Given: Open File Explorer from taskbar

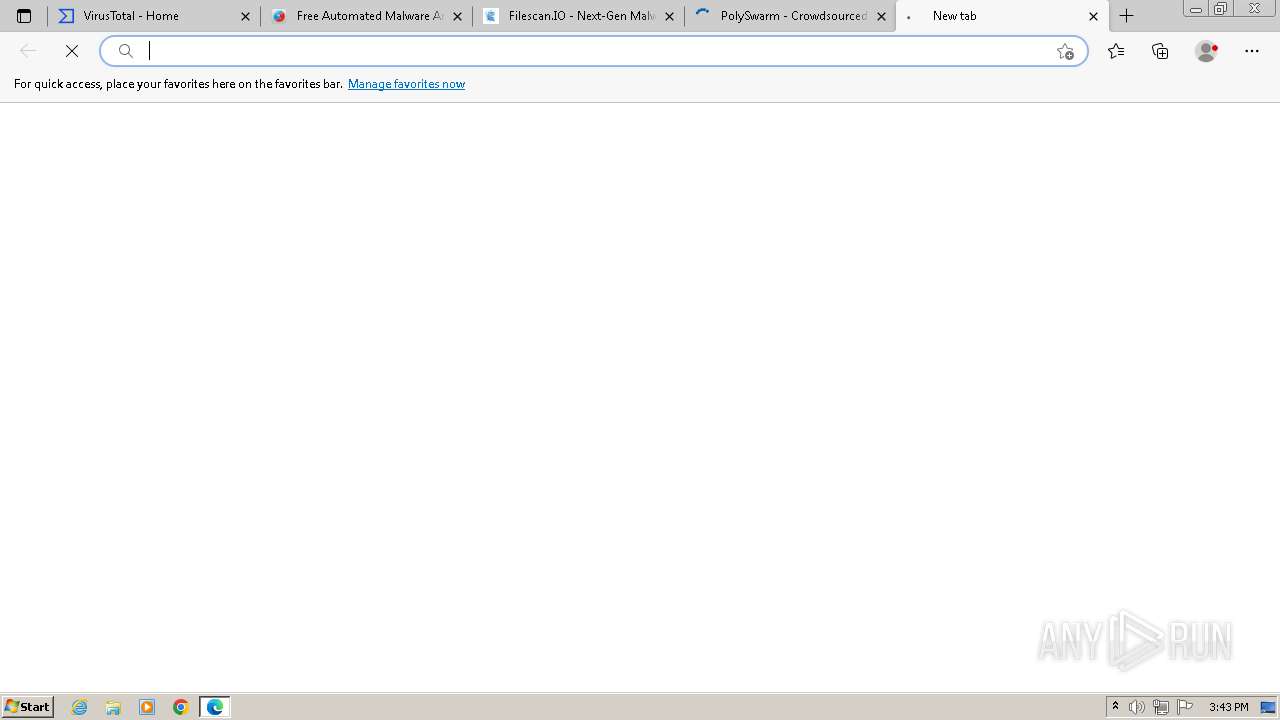Looking at the screenshot, I should point(113,707).
